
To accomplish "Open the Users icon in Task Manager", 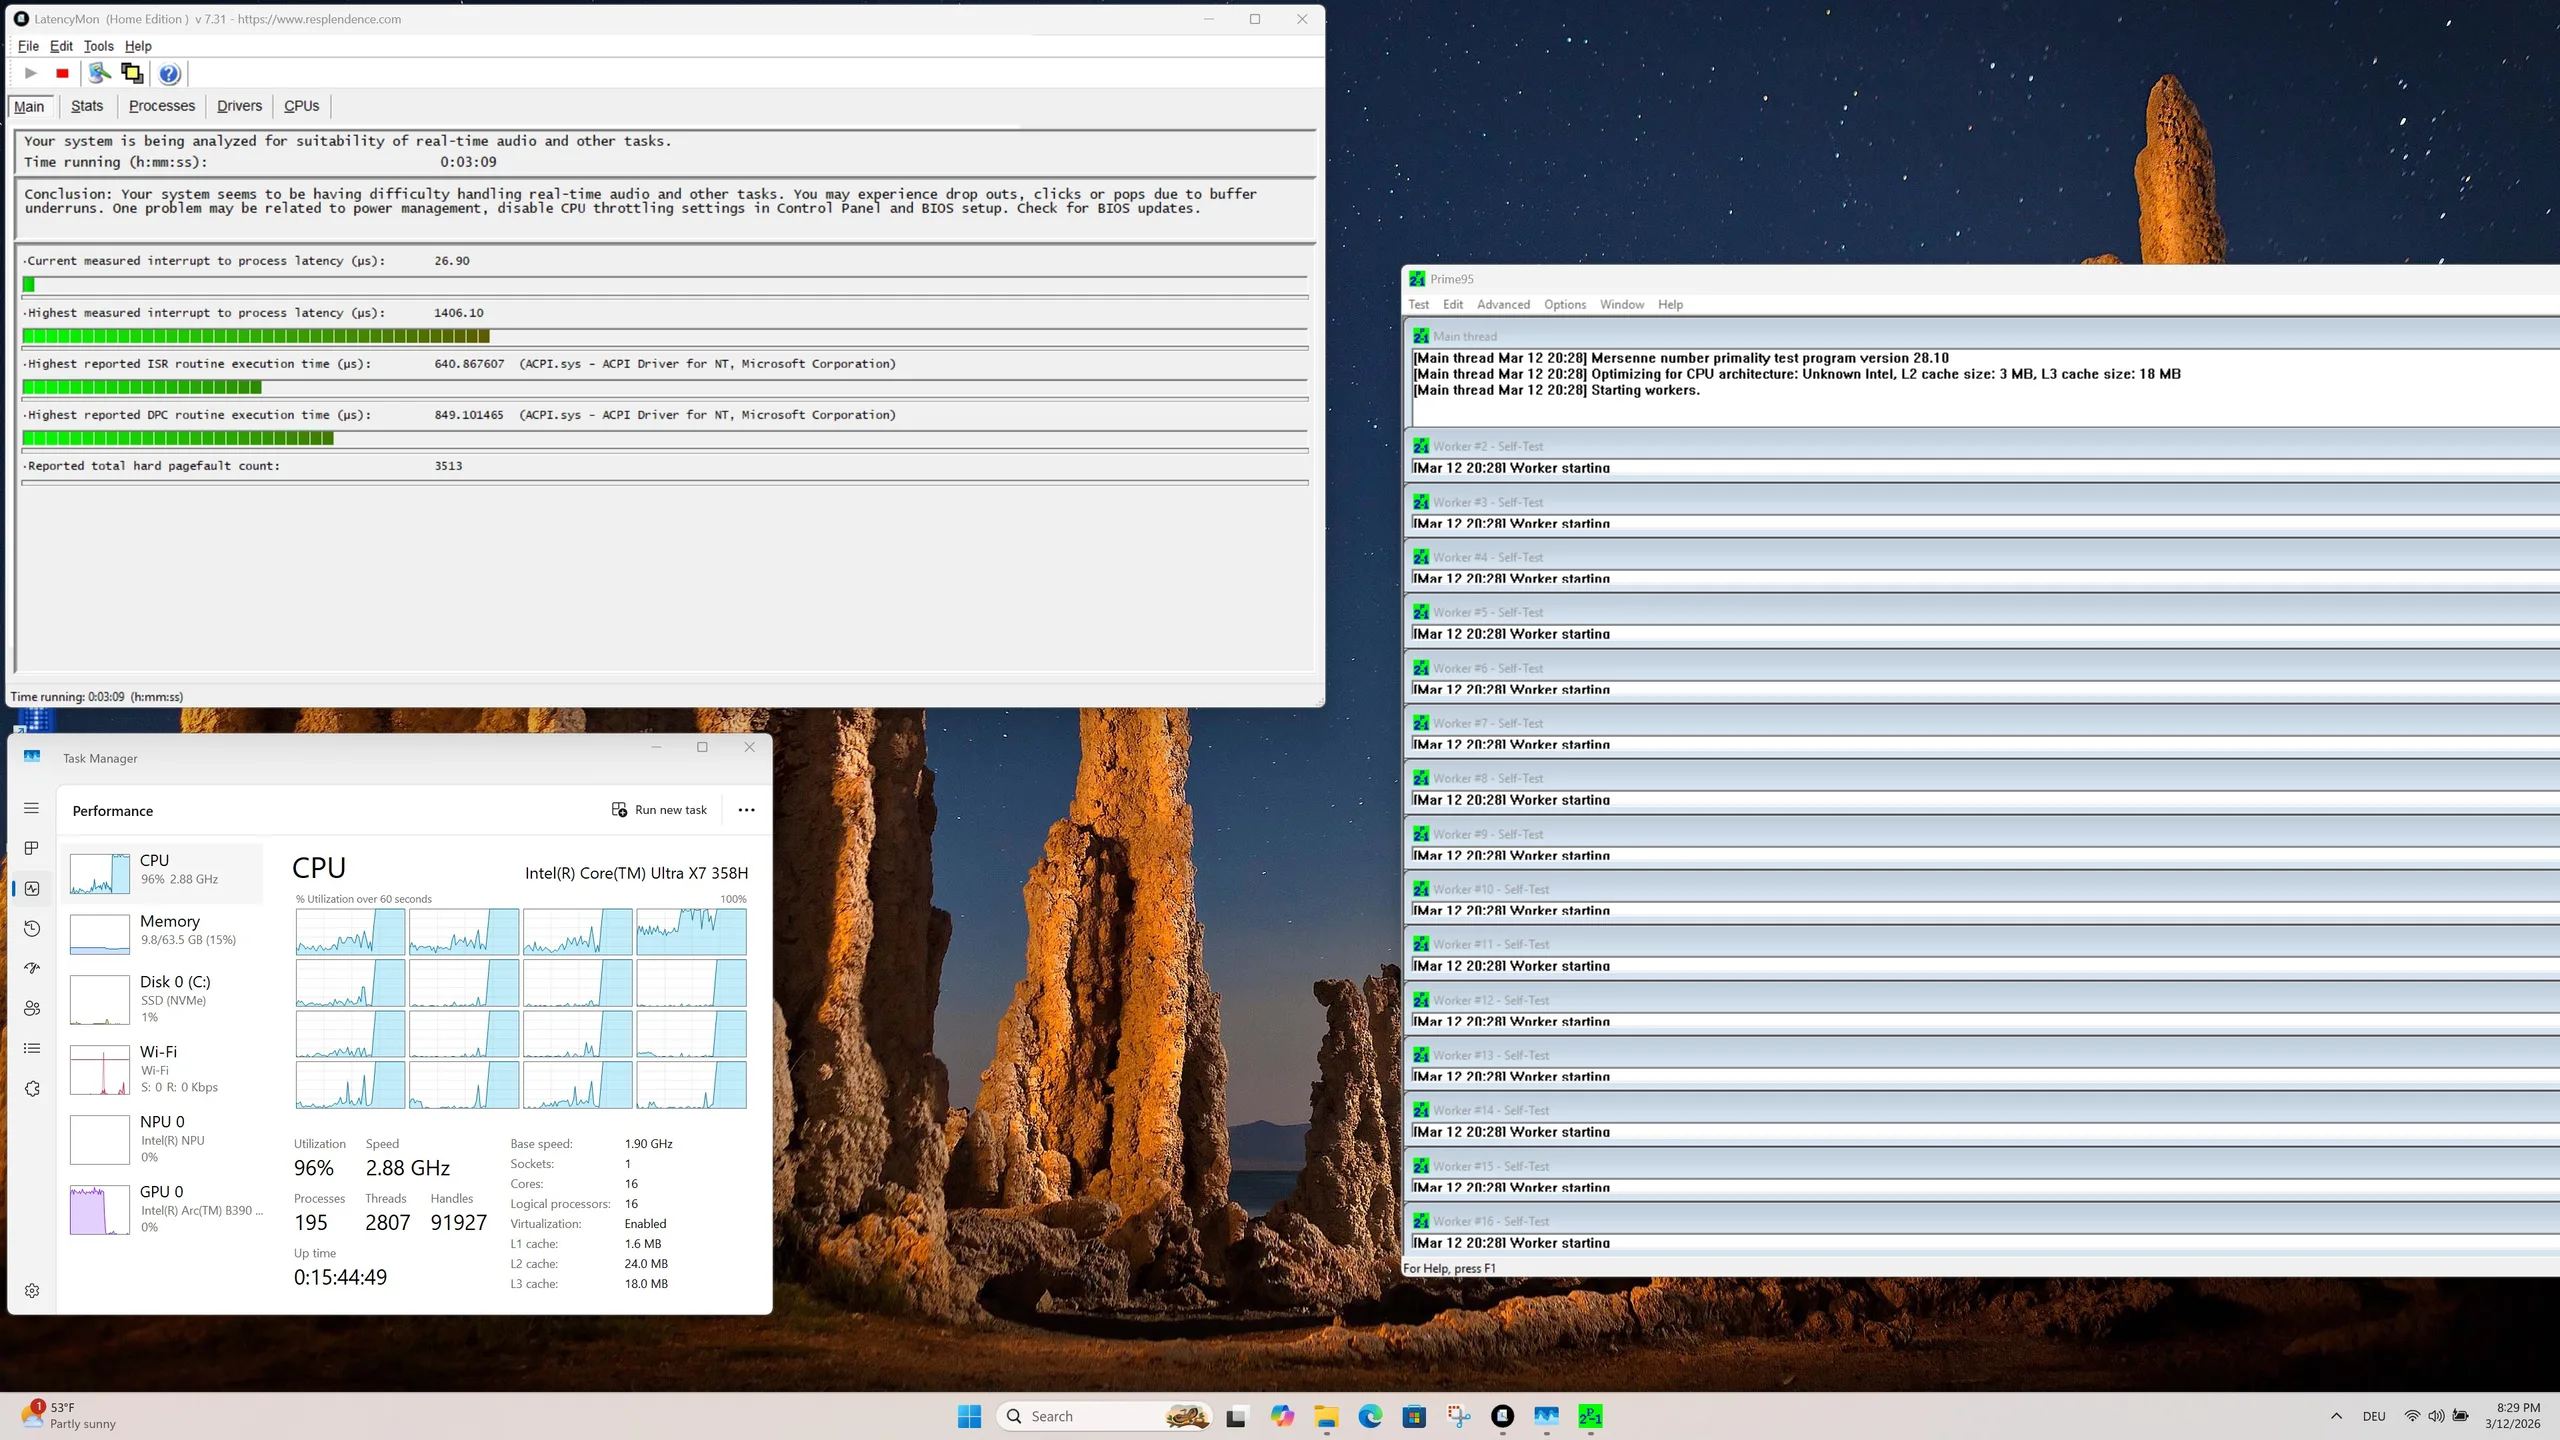I will [32, 1008].
